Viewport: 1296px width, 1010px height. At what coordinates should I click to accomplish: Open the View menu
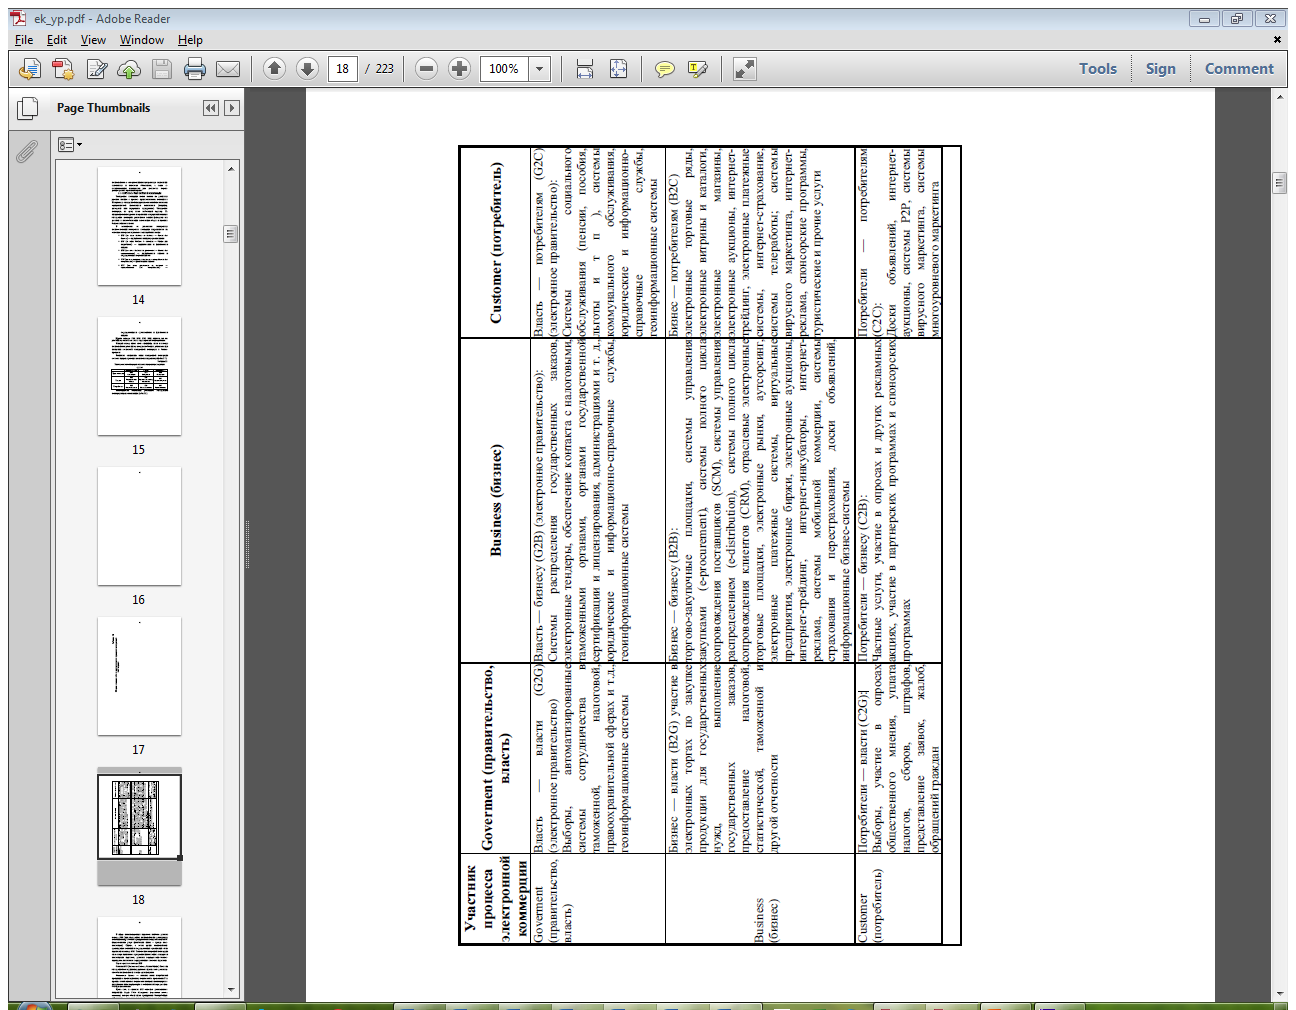point(93,40)
